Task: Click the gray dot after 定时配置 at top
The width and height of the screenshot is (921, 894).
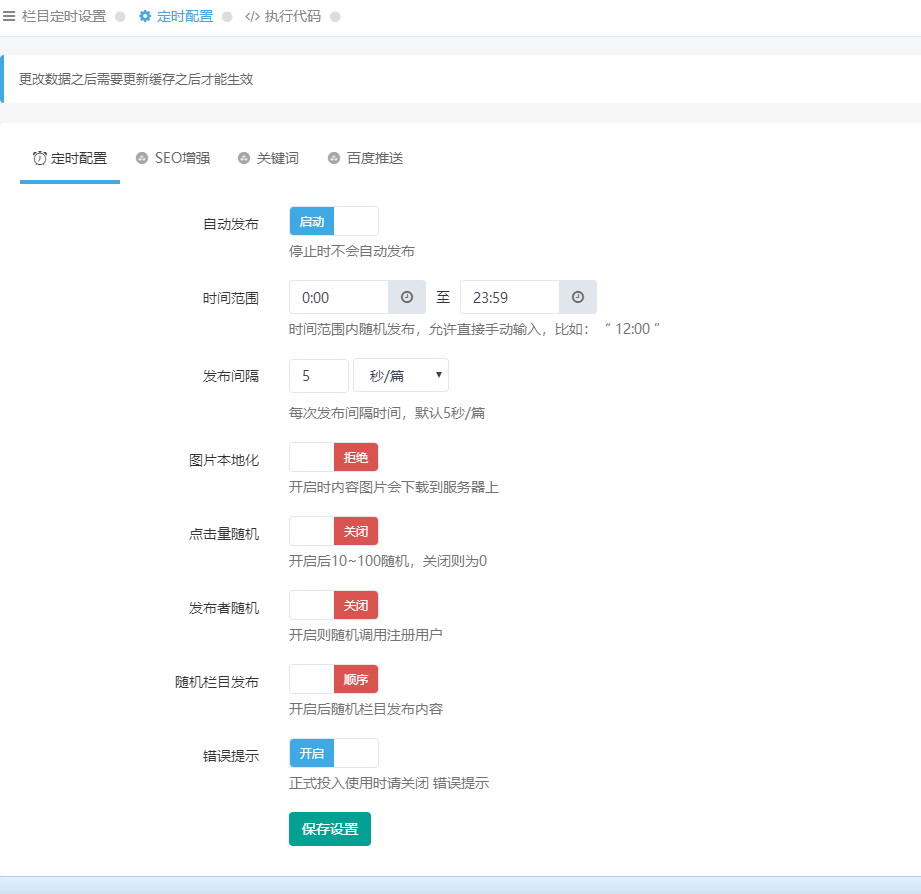Action: [227, 17]
